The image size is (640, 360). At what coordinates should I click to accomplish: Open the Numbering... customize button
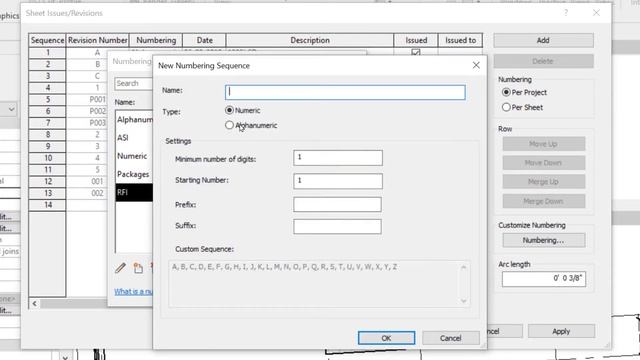544,240
